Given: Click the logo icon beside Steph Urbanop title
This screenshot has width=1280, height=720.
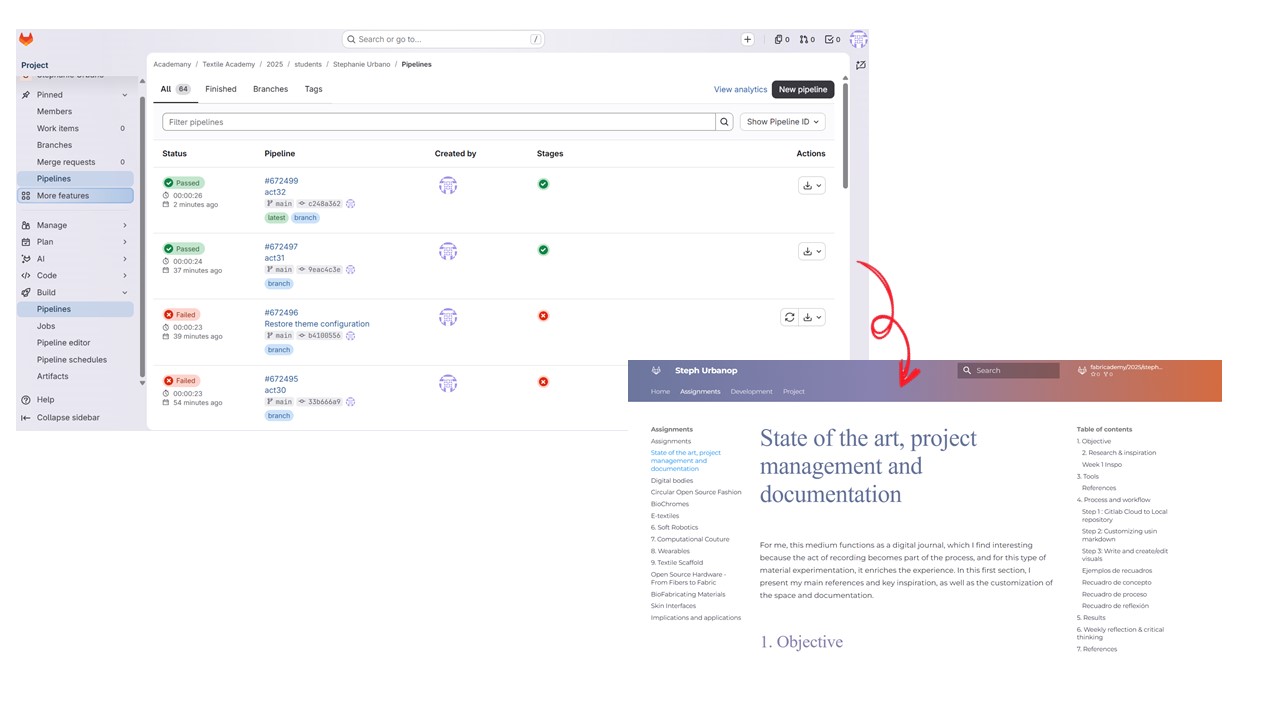Looking at the screenshot, I should [656, 370].
